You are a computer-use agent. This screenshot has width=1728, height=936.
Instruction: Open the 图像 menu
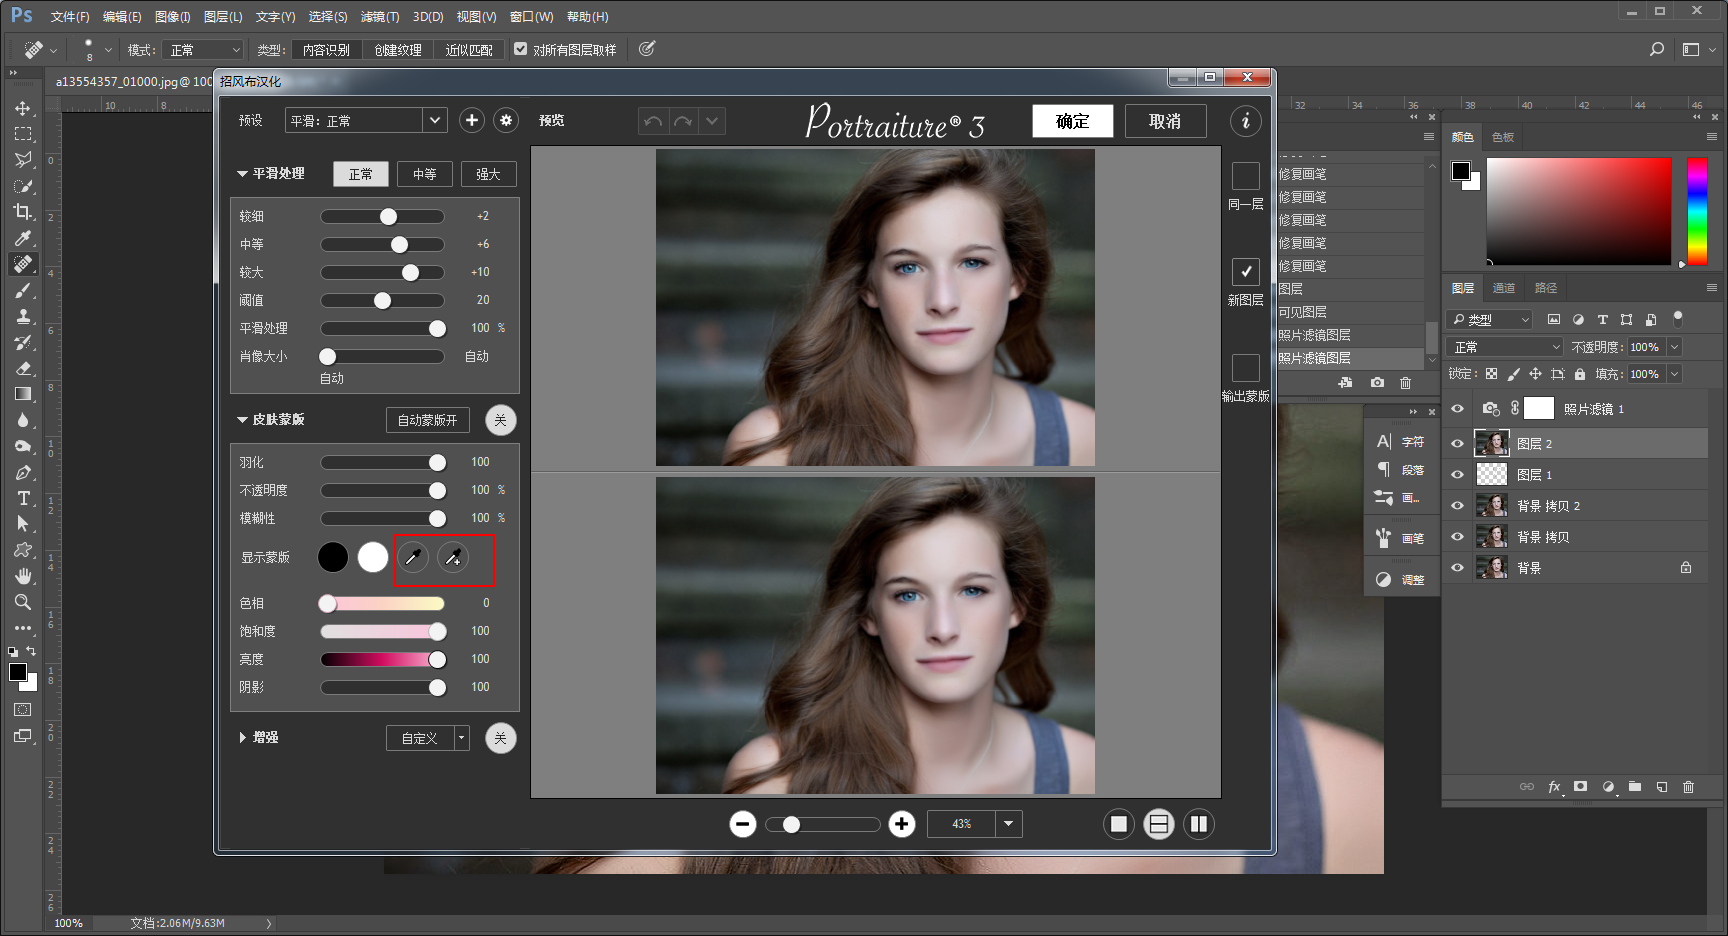(172, 17)
